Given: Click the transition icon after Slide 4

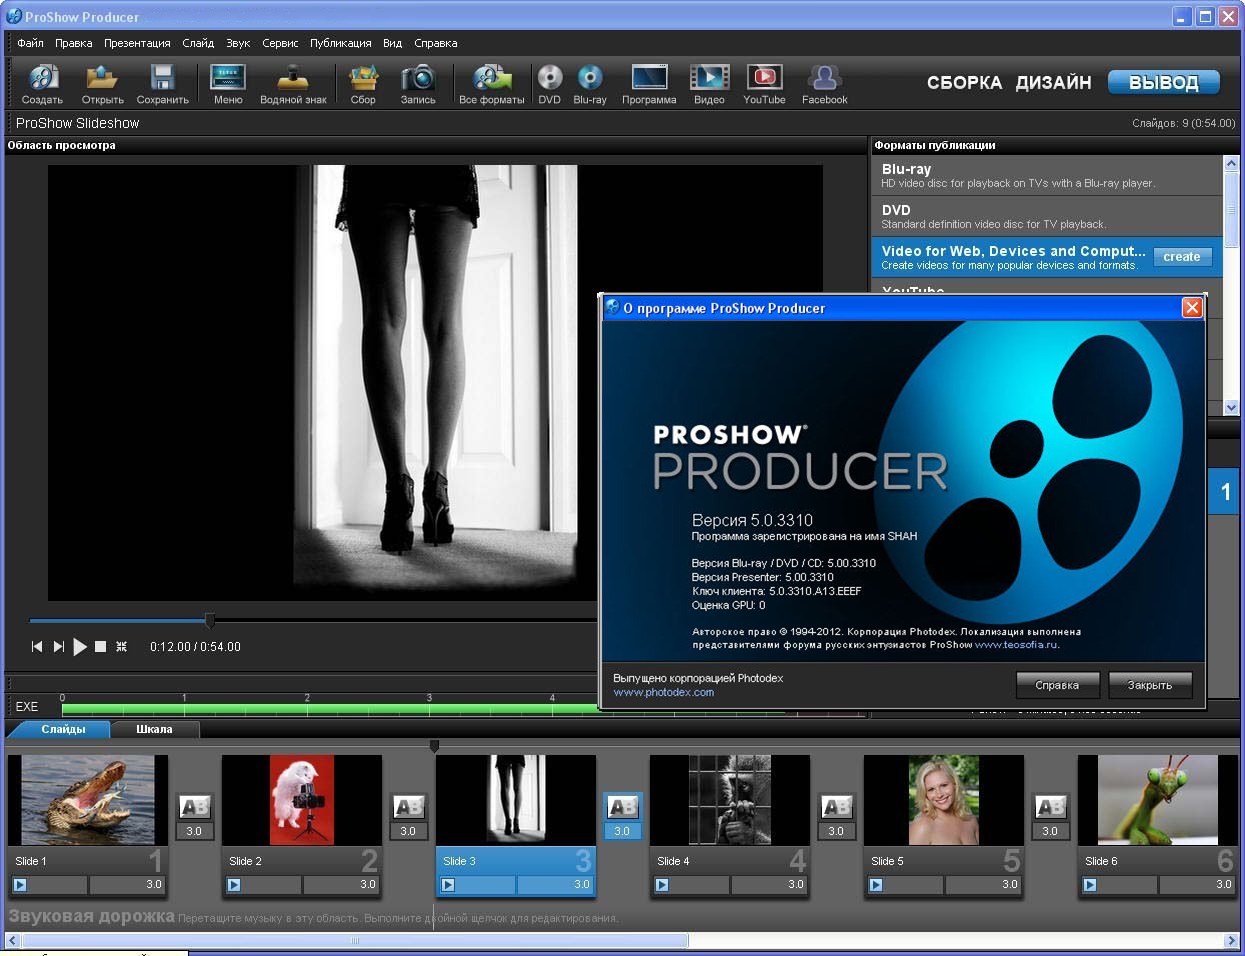Looking at the screenshot, I should pos(836,807).
